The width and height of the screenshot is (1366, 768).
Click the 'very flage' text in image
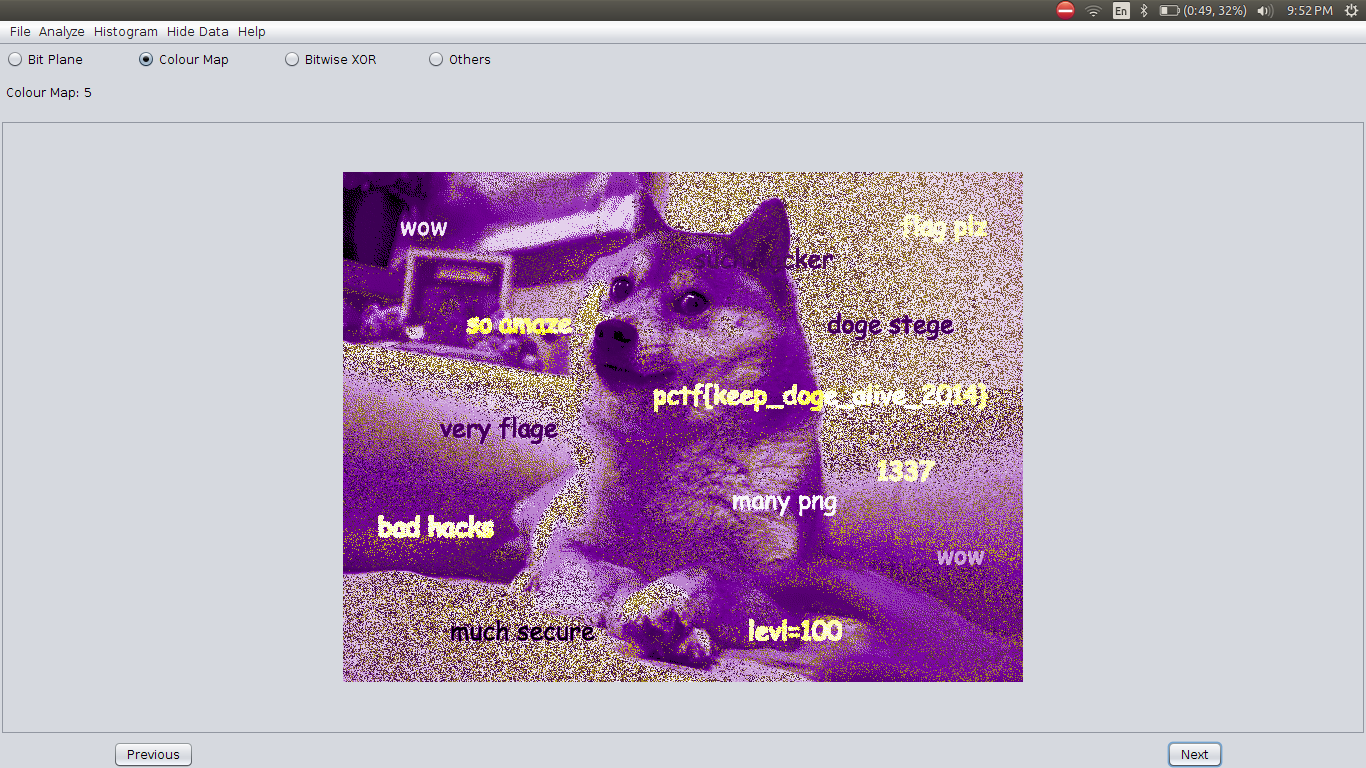(498, 429)
